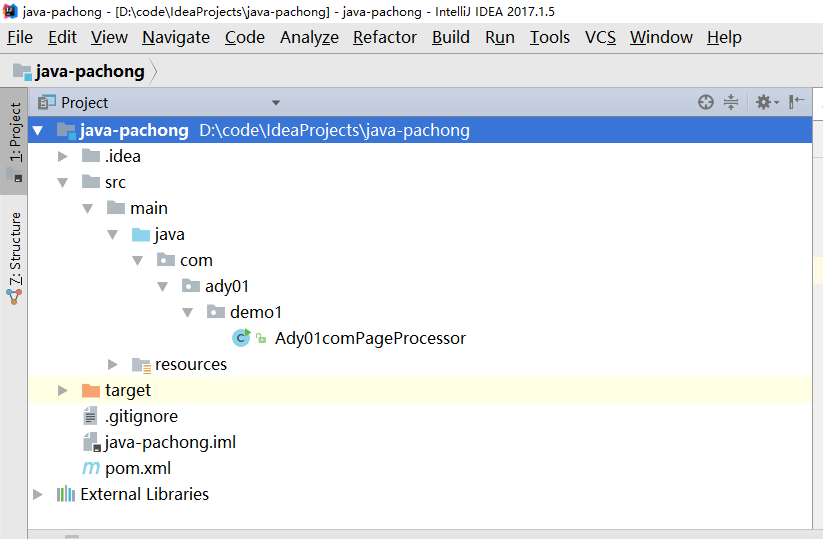Collapse the java-pachong root project arrow
823x539 pixels.
coord(38,130)
